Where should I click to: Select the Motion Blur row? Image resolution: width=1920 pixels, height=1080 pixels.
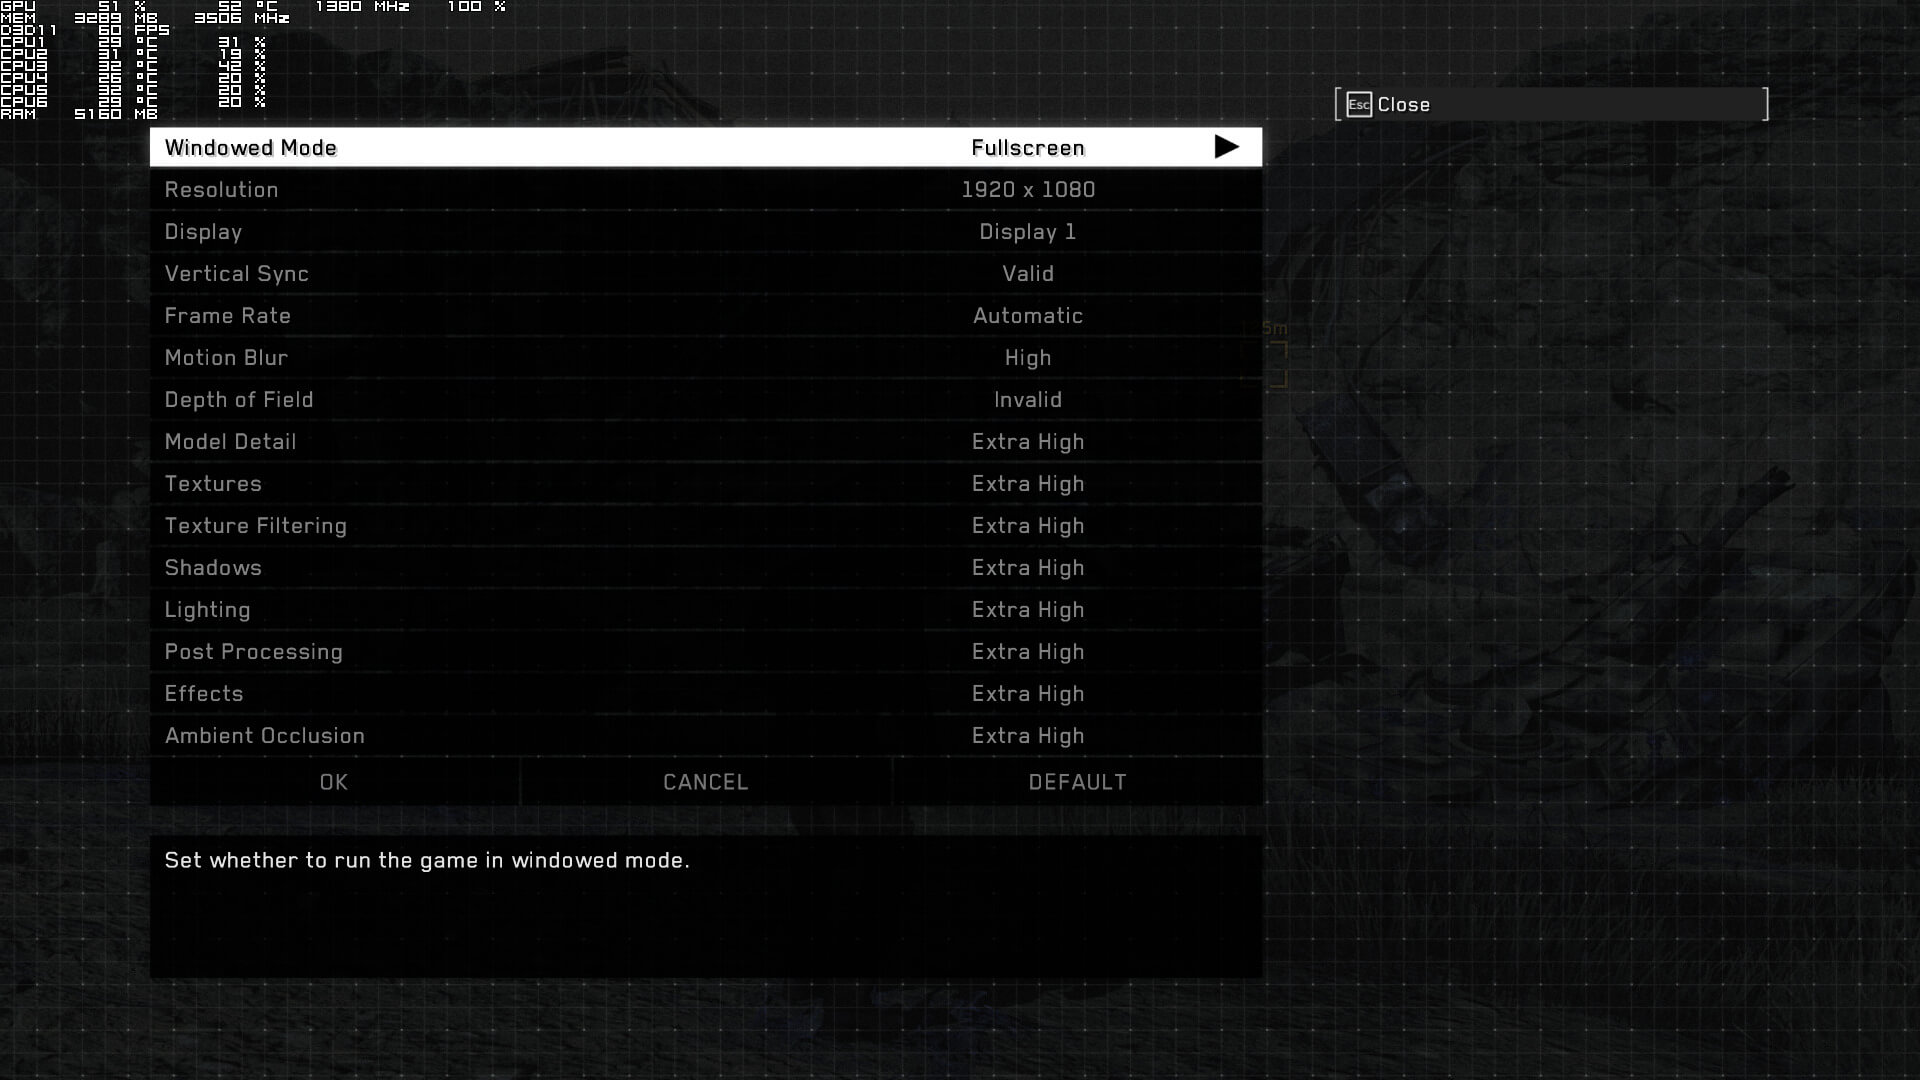pos(706,358)
